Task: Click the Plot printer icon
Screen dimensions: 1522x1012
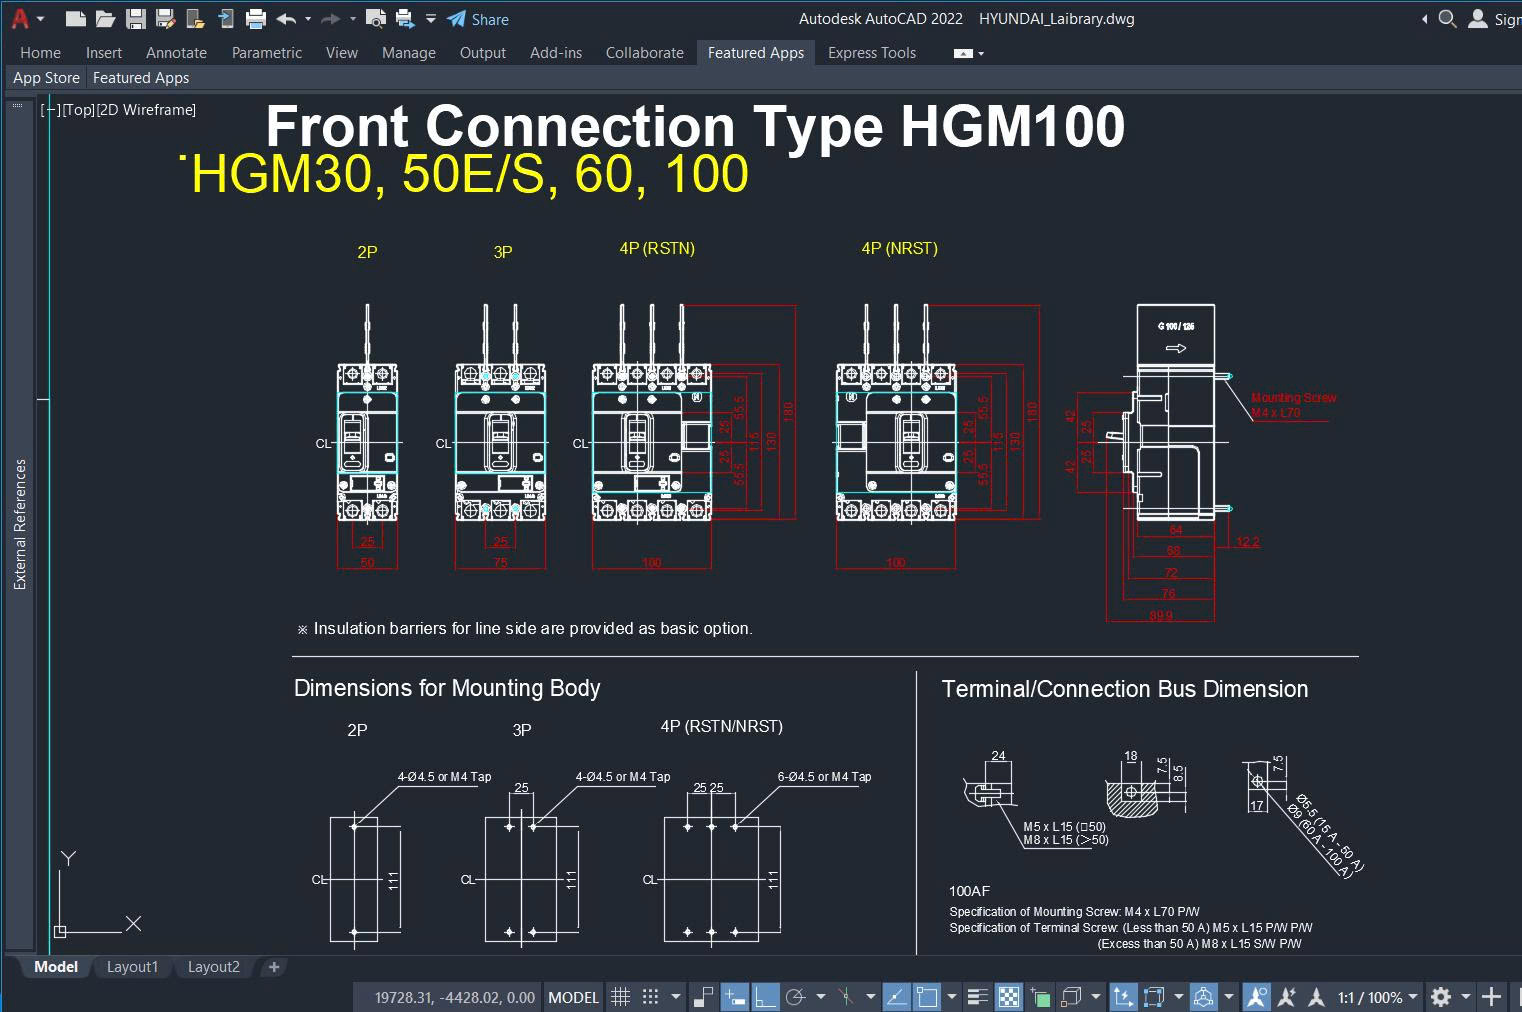Action: coord(256,18)
